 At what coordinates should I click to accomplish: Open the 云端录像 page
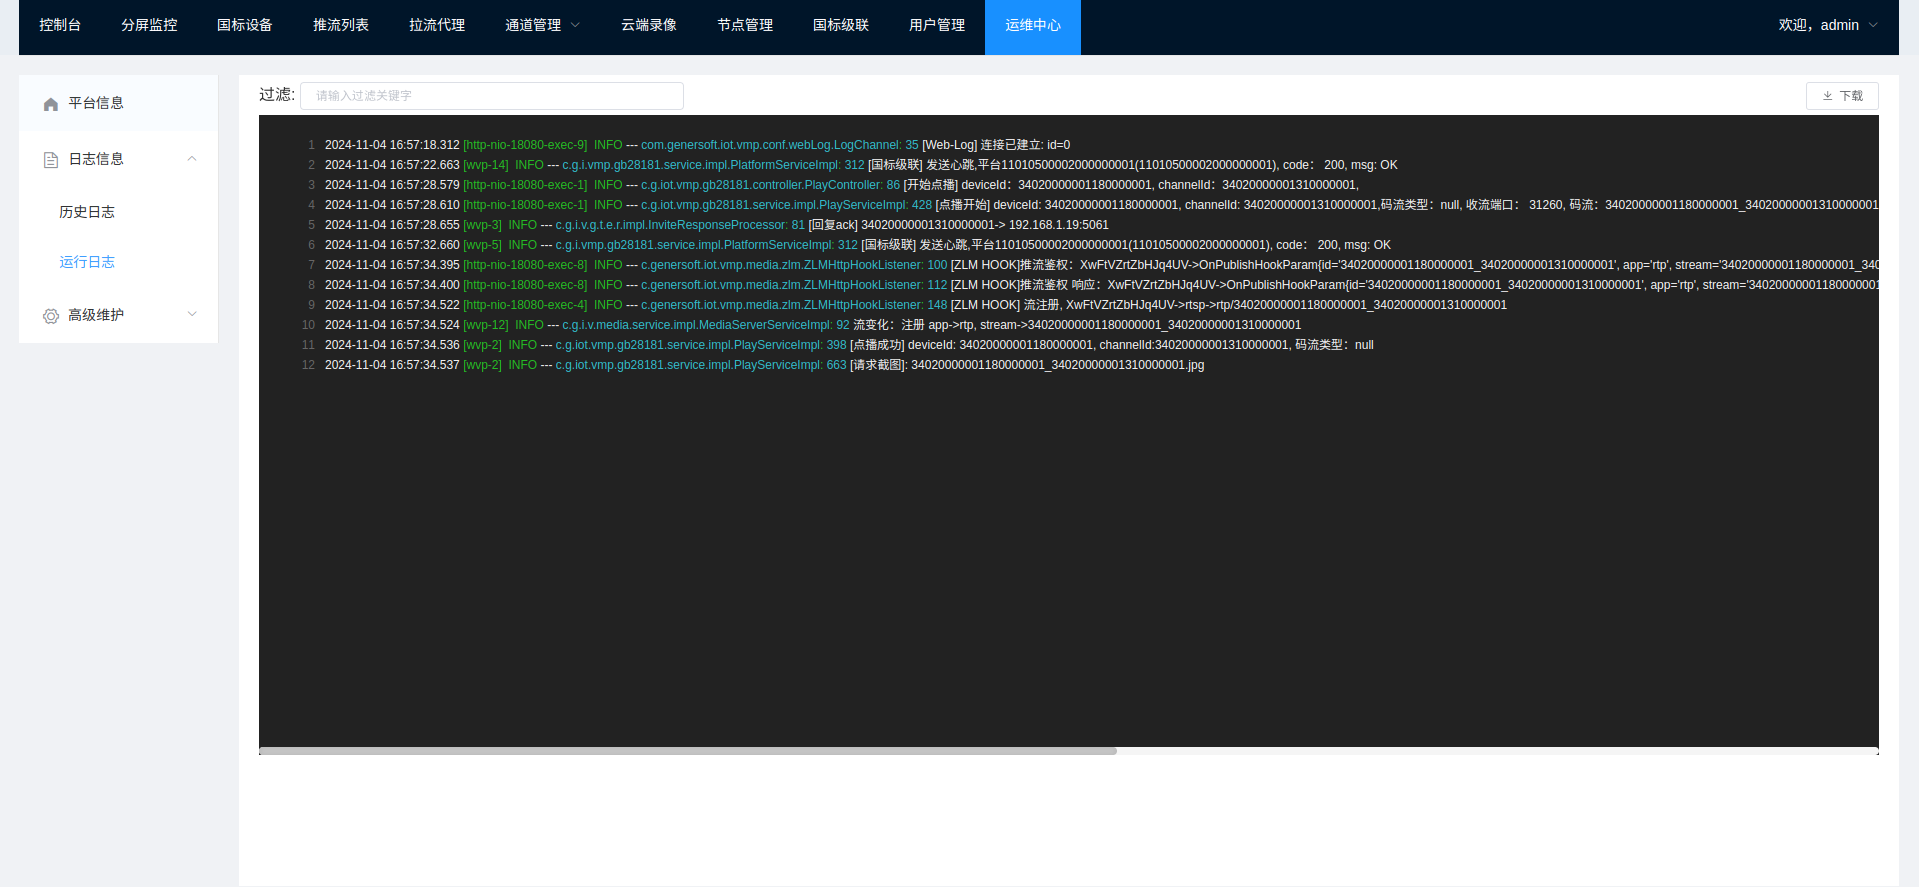649,25
